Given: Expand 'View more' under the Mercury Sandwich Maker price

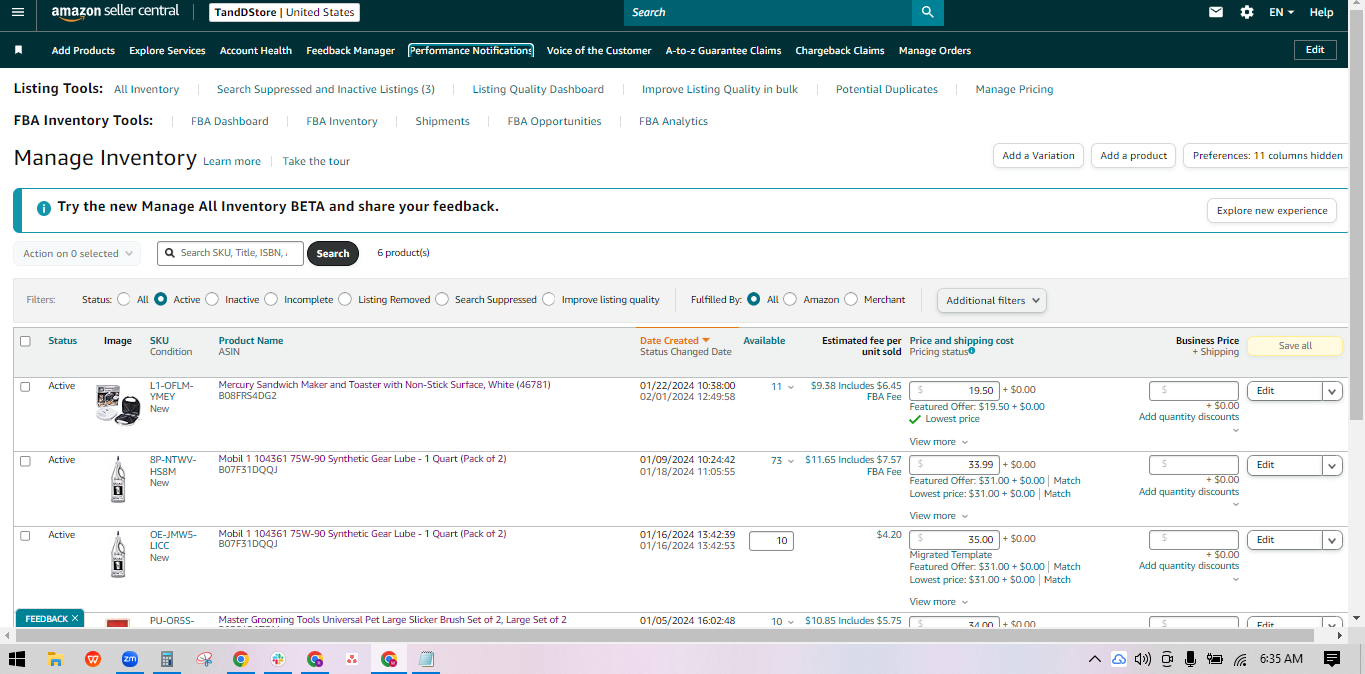Looking at the screenshot, I should (x=938, y=442).
